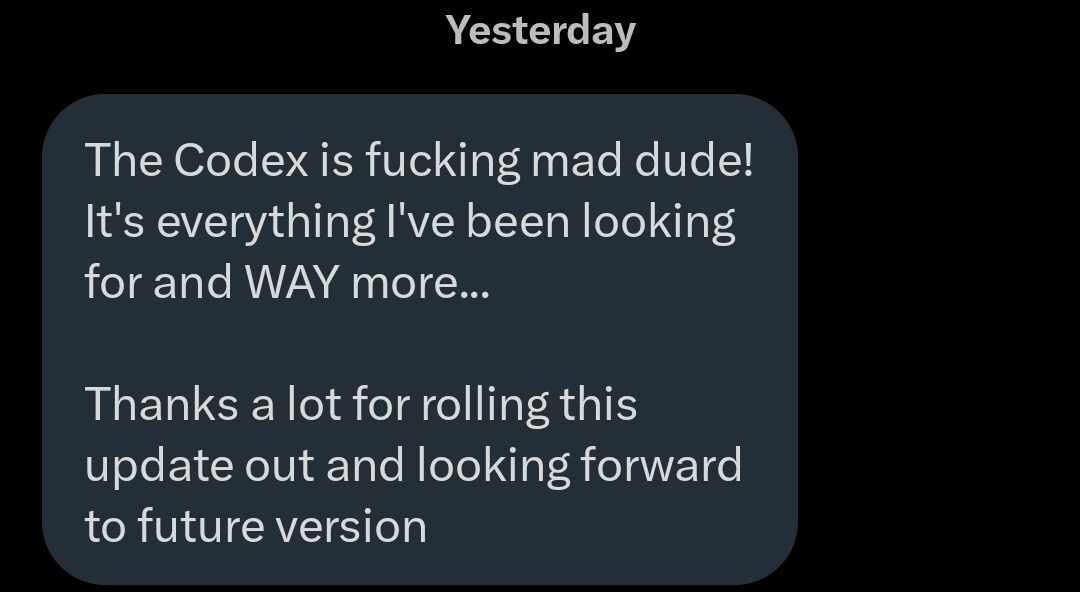1080x592 pixels.
Task: Click the word 'future' in the last line
Action: [x=202, y=527]
